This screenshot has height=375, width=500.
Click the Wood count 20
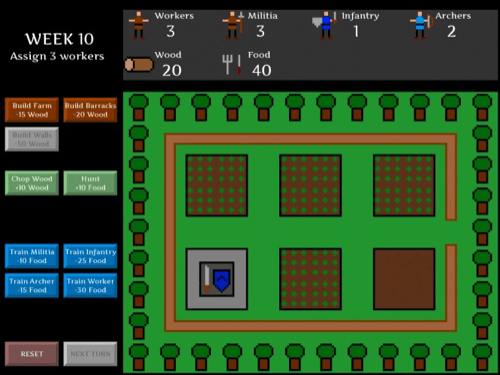tap(172, 70)
